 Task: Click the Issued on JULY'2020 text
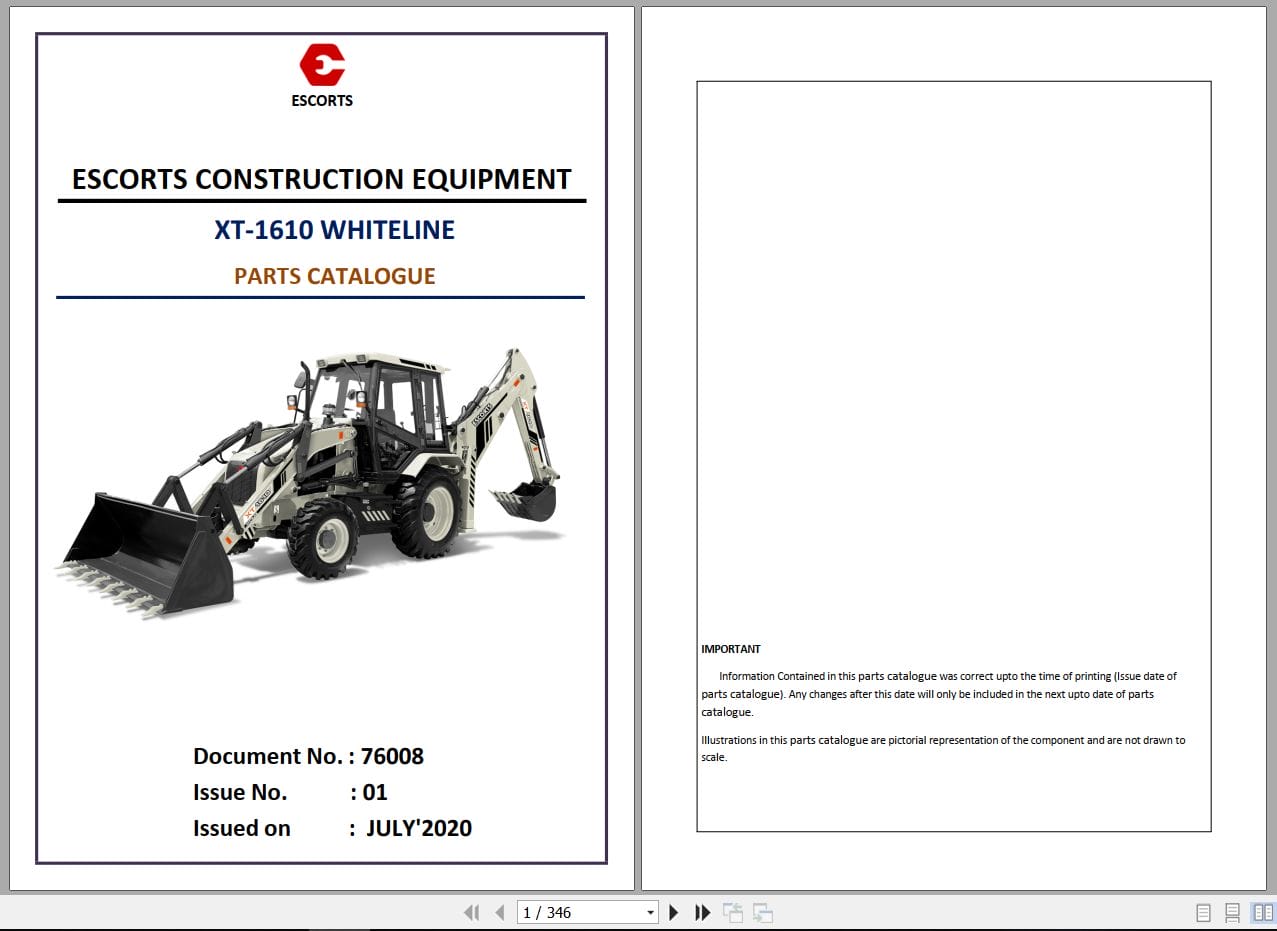coord(333,828)
